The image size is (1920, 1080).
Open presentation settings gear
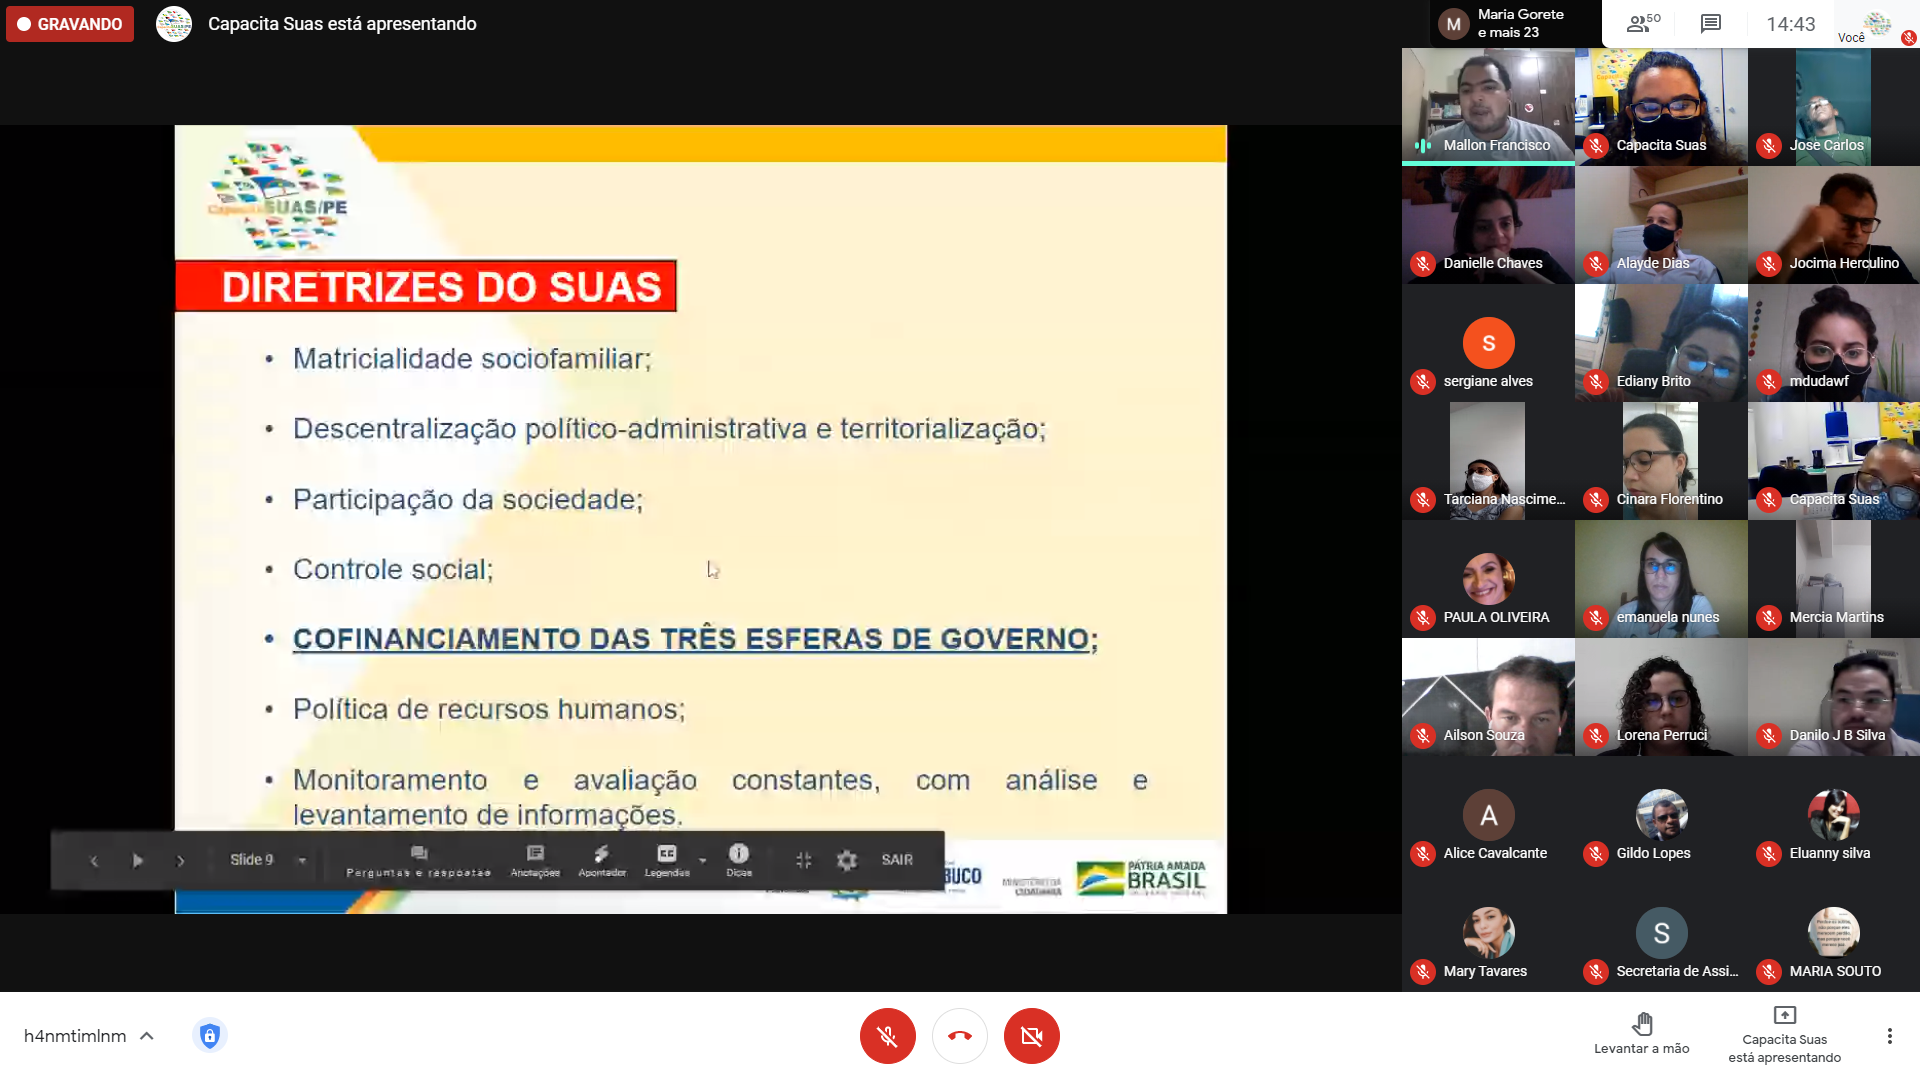846,860
